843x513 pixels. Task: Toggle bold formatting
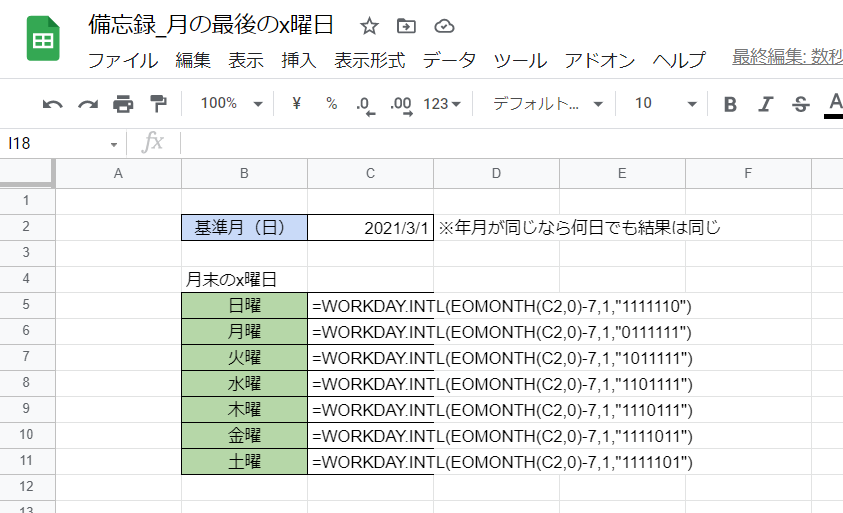(x=730, y=104)
